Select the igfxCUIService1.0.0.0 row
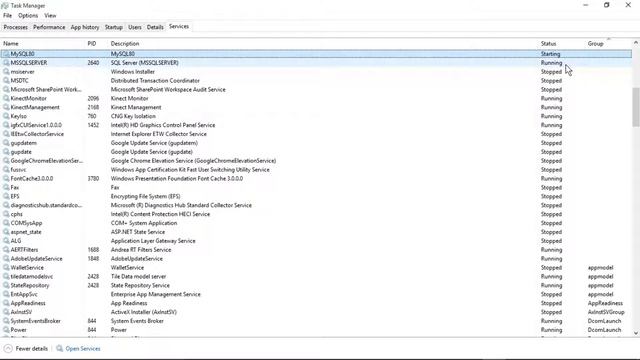640x360 pixels. pos(316,125)
